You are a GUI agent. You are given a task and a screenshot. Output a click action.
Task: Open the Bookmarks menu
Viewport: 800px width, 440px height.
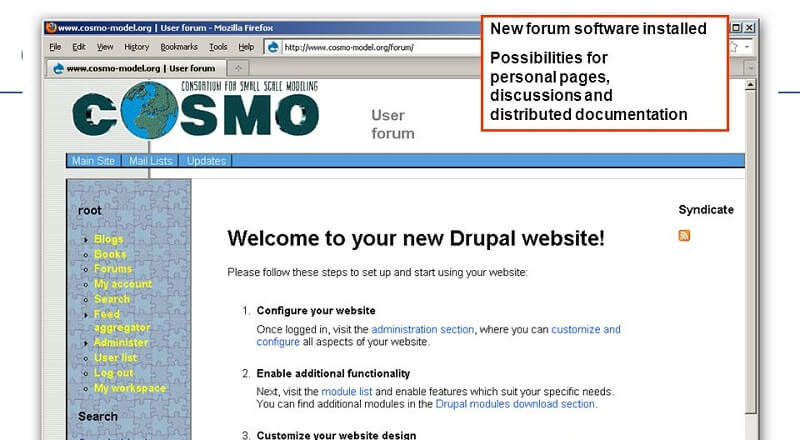(x=179, y=47)
